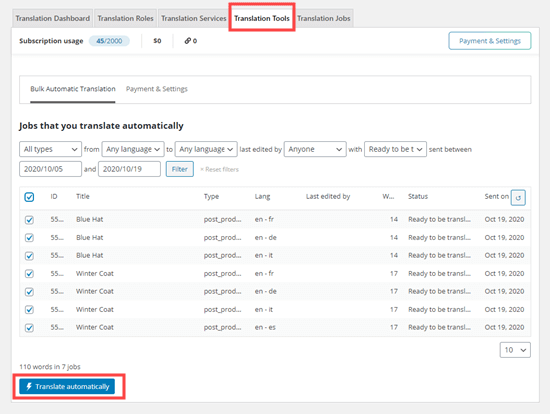Select the Translation Tools tab
This screenshot has height=414, width=550.
262,18
